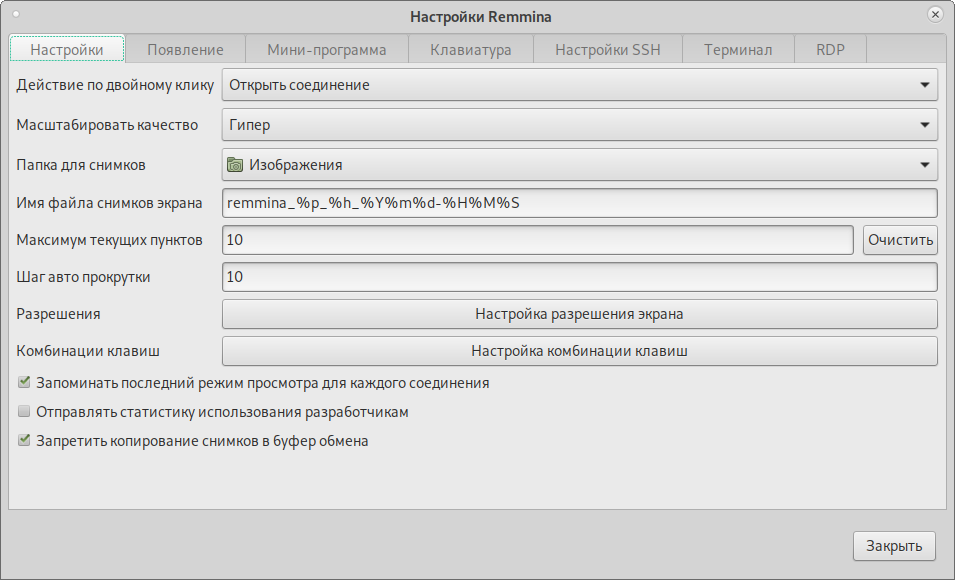Open the Папка для снимков folder chooser
This screenshot has width=955, height=580.
coord(579,164)
